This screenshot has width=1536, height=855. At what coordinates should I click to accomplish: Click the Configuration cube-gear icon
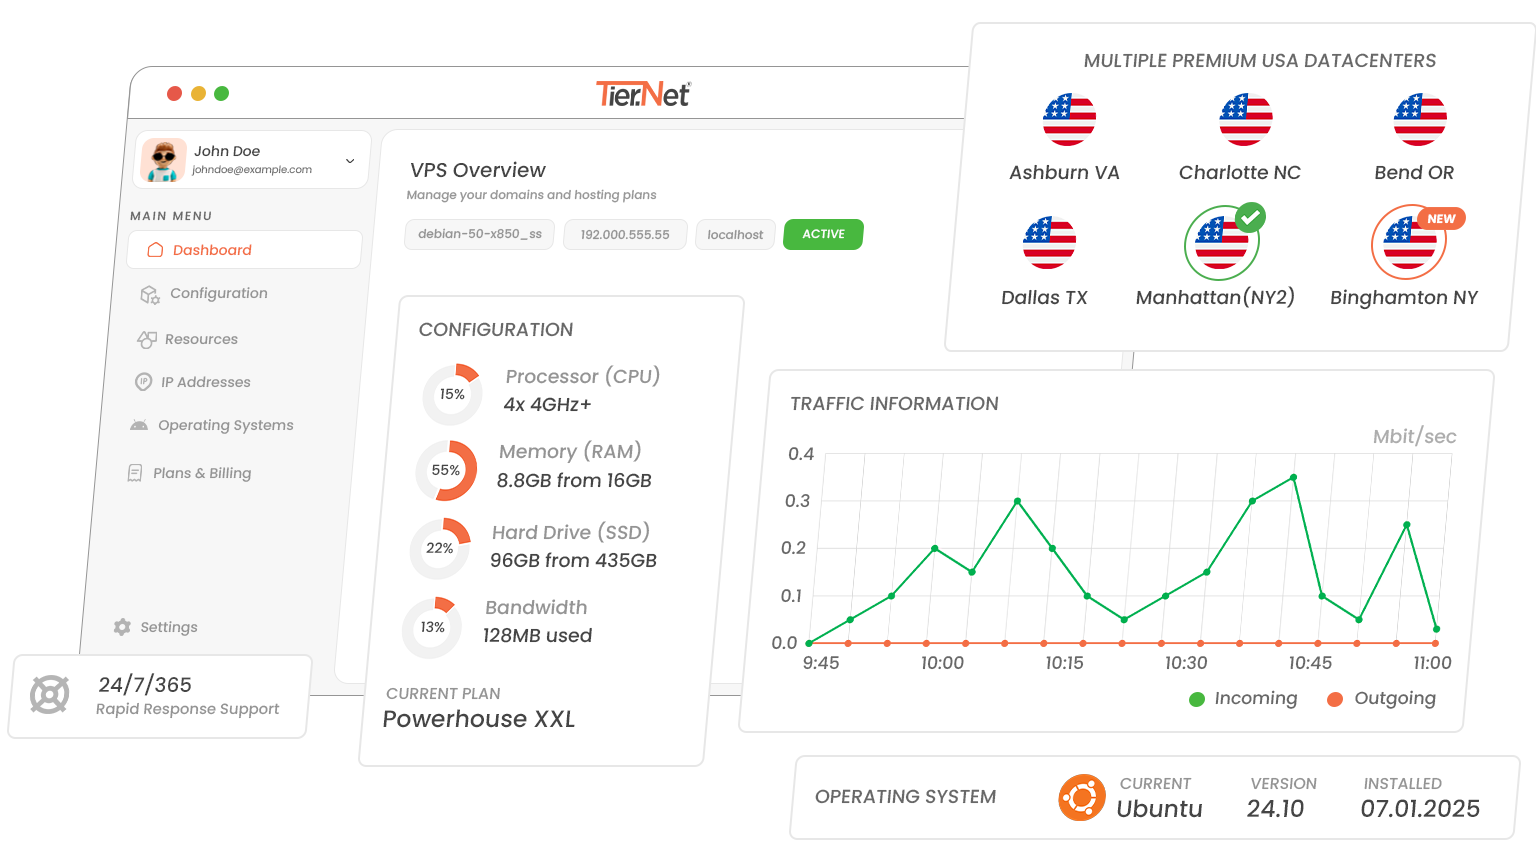tap(150, 294)
